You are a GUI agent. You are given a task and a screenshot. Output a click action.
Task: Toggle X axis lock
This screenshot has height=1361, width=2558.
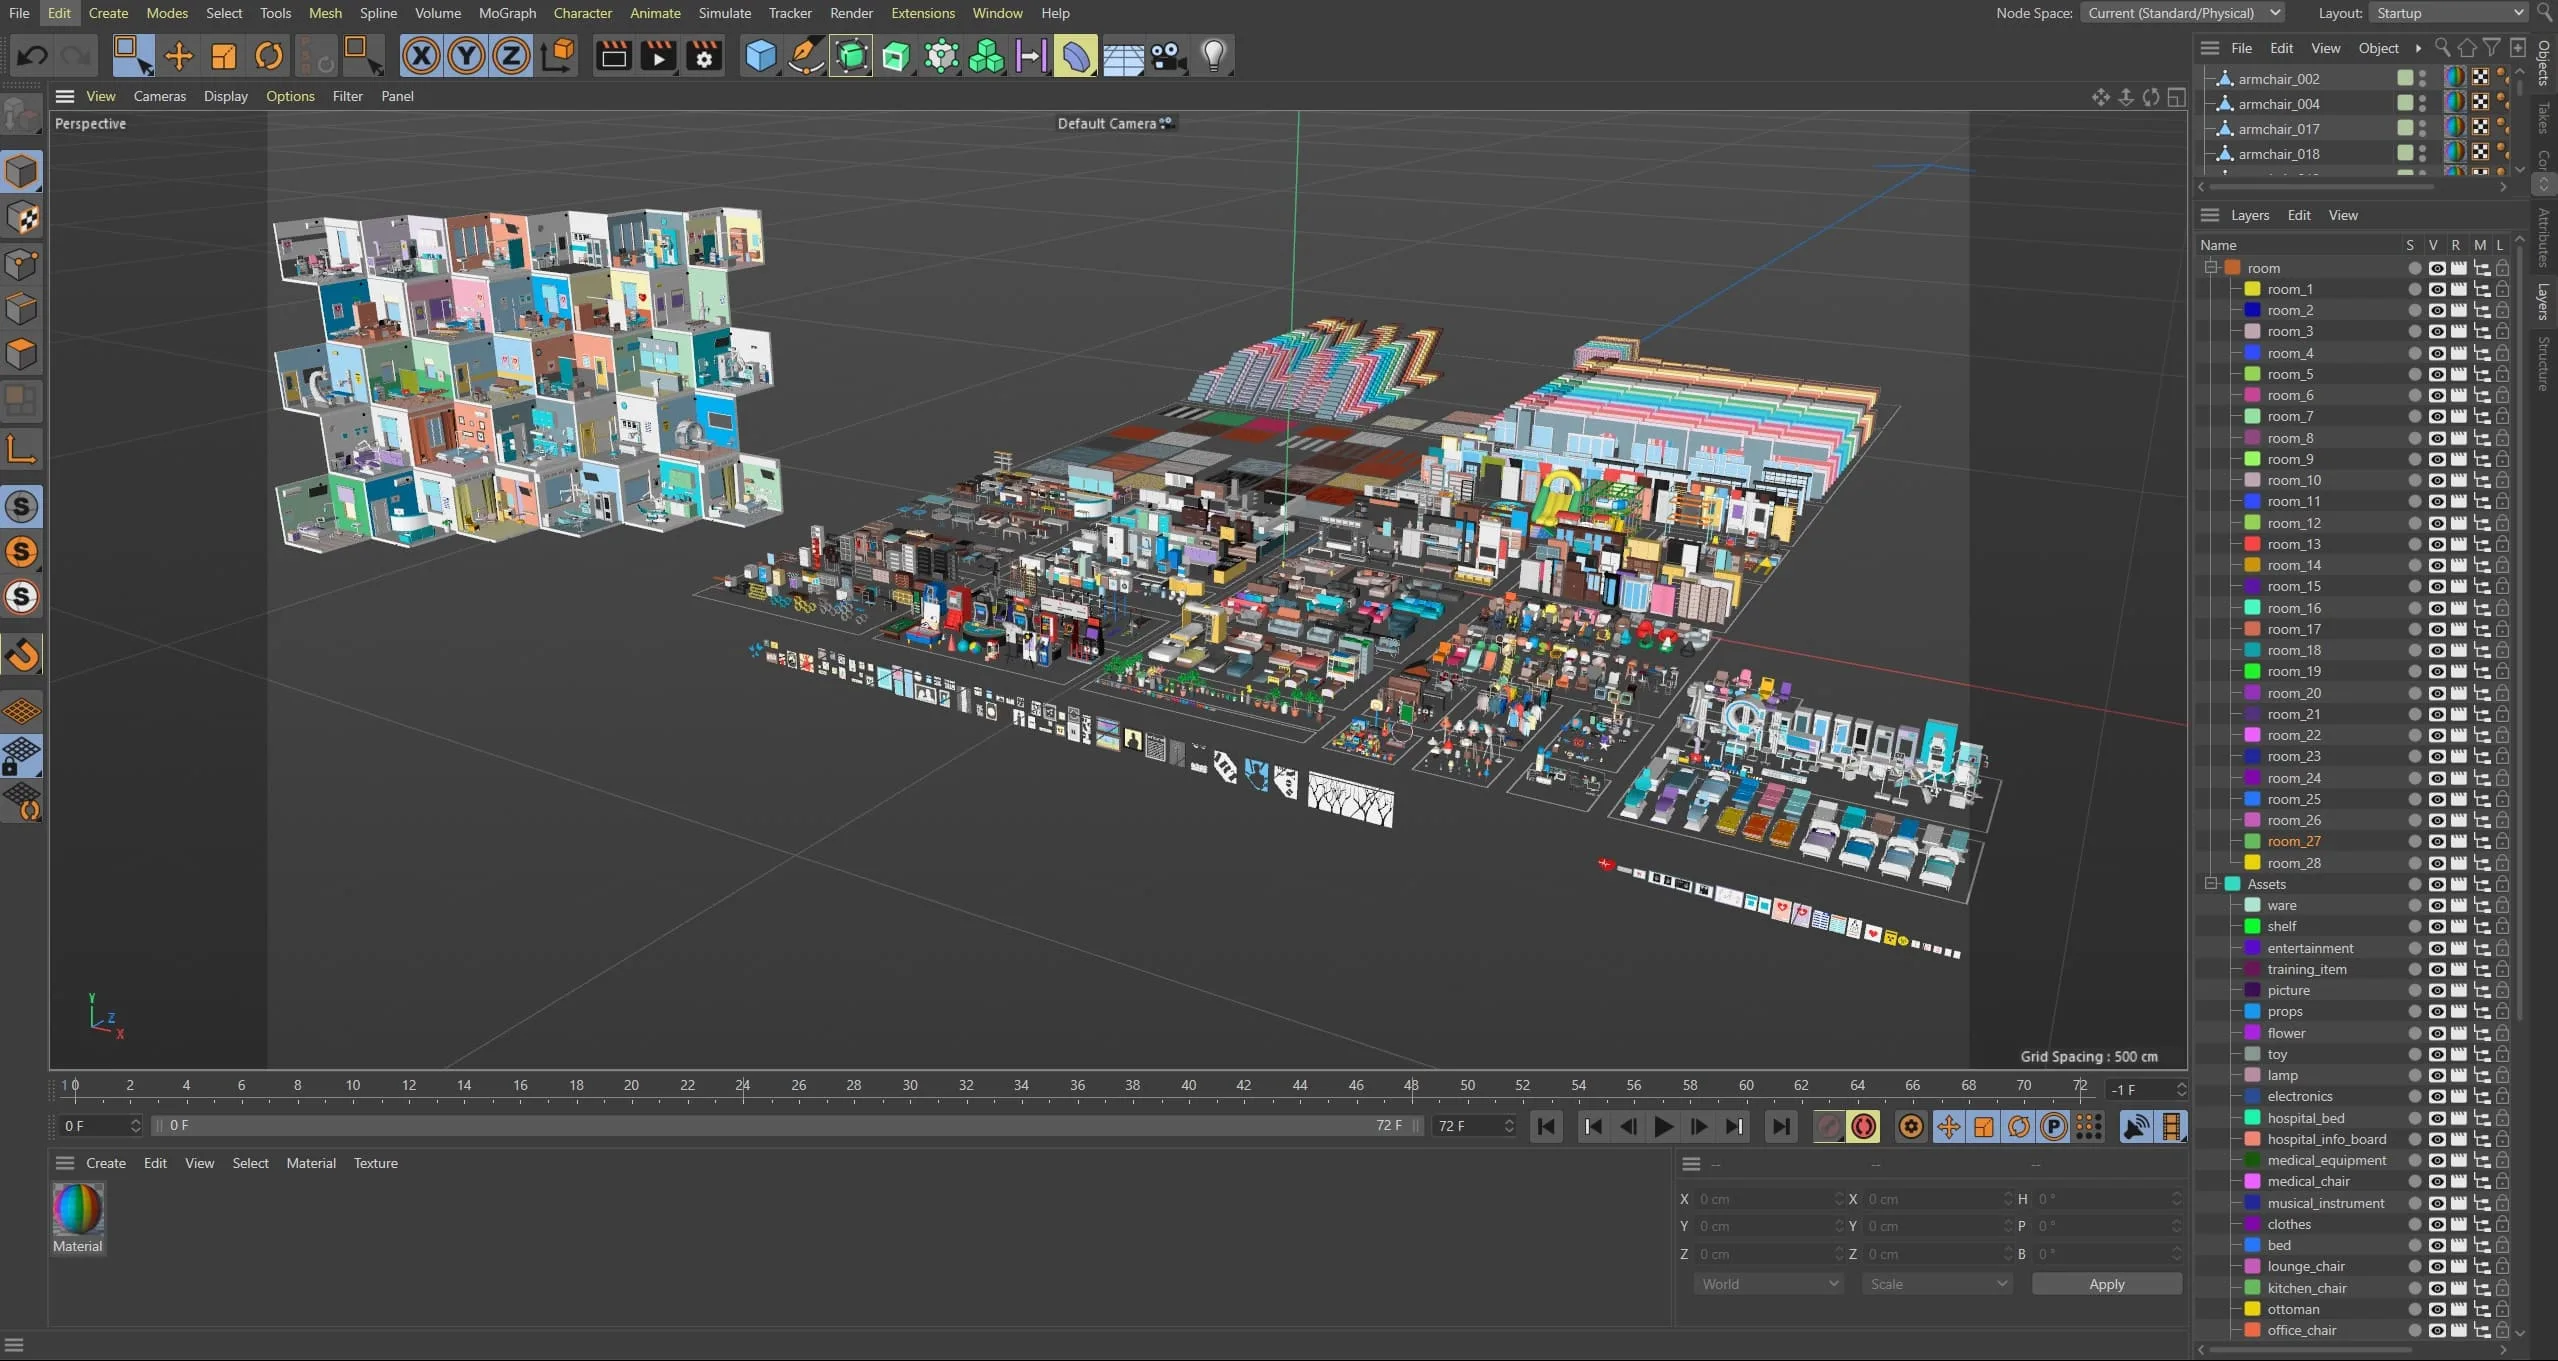pyautogui.click(x=421, y=55)
